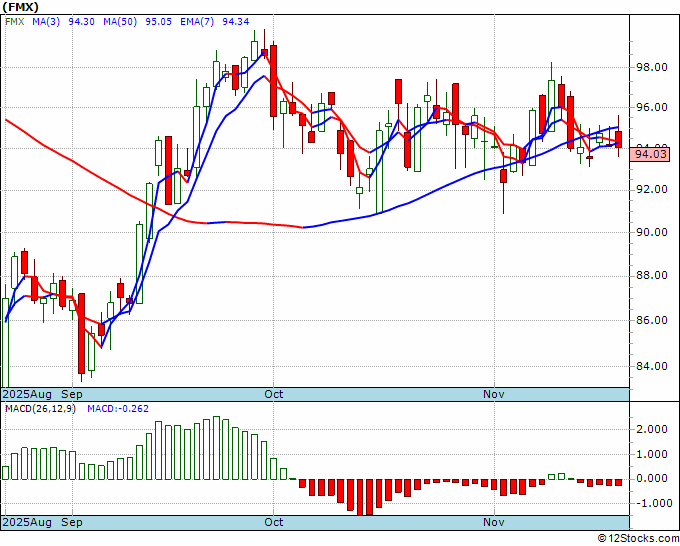Click the MA(3) legend label
Viewport: 680px width, 546px height.
(x=46, y=22)
